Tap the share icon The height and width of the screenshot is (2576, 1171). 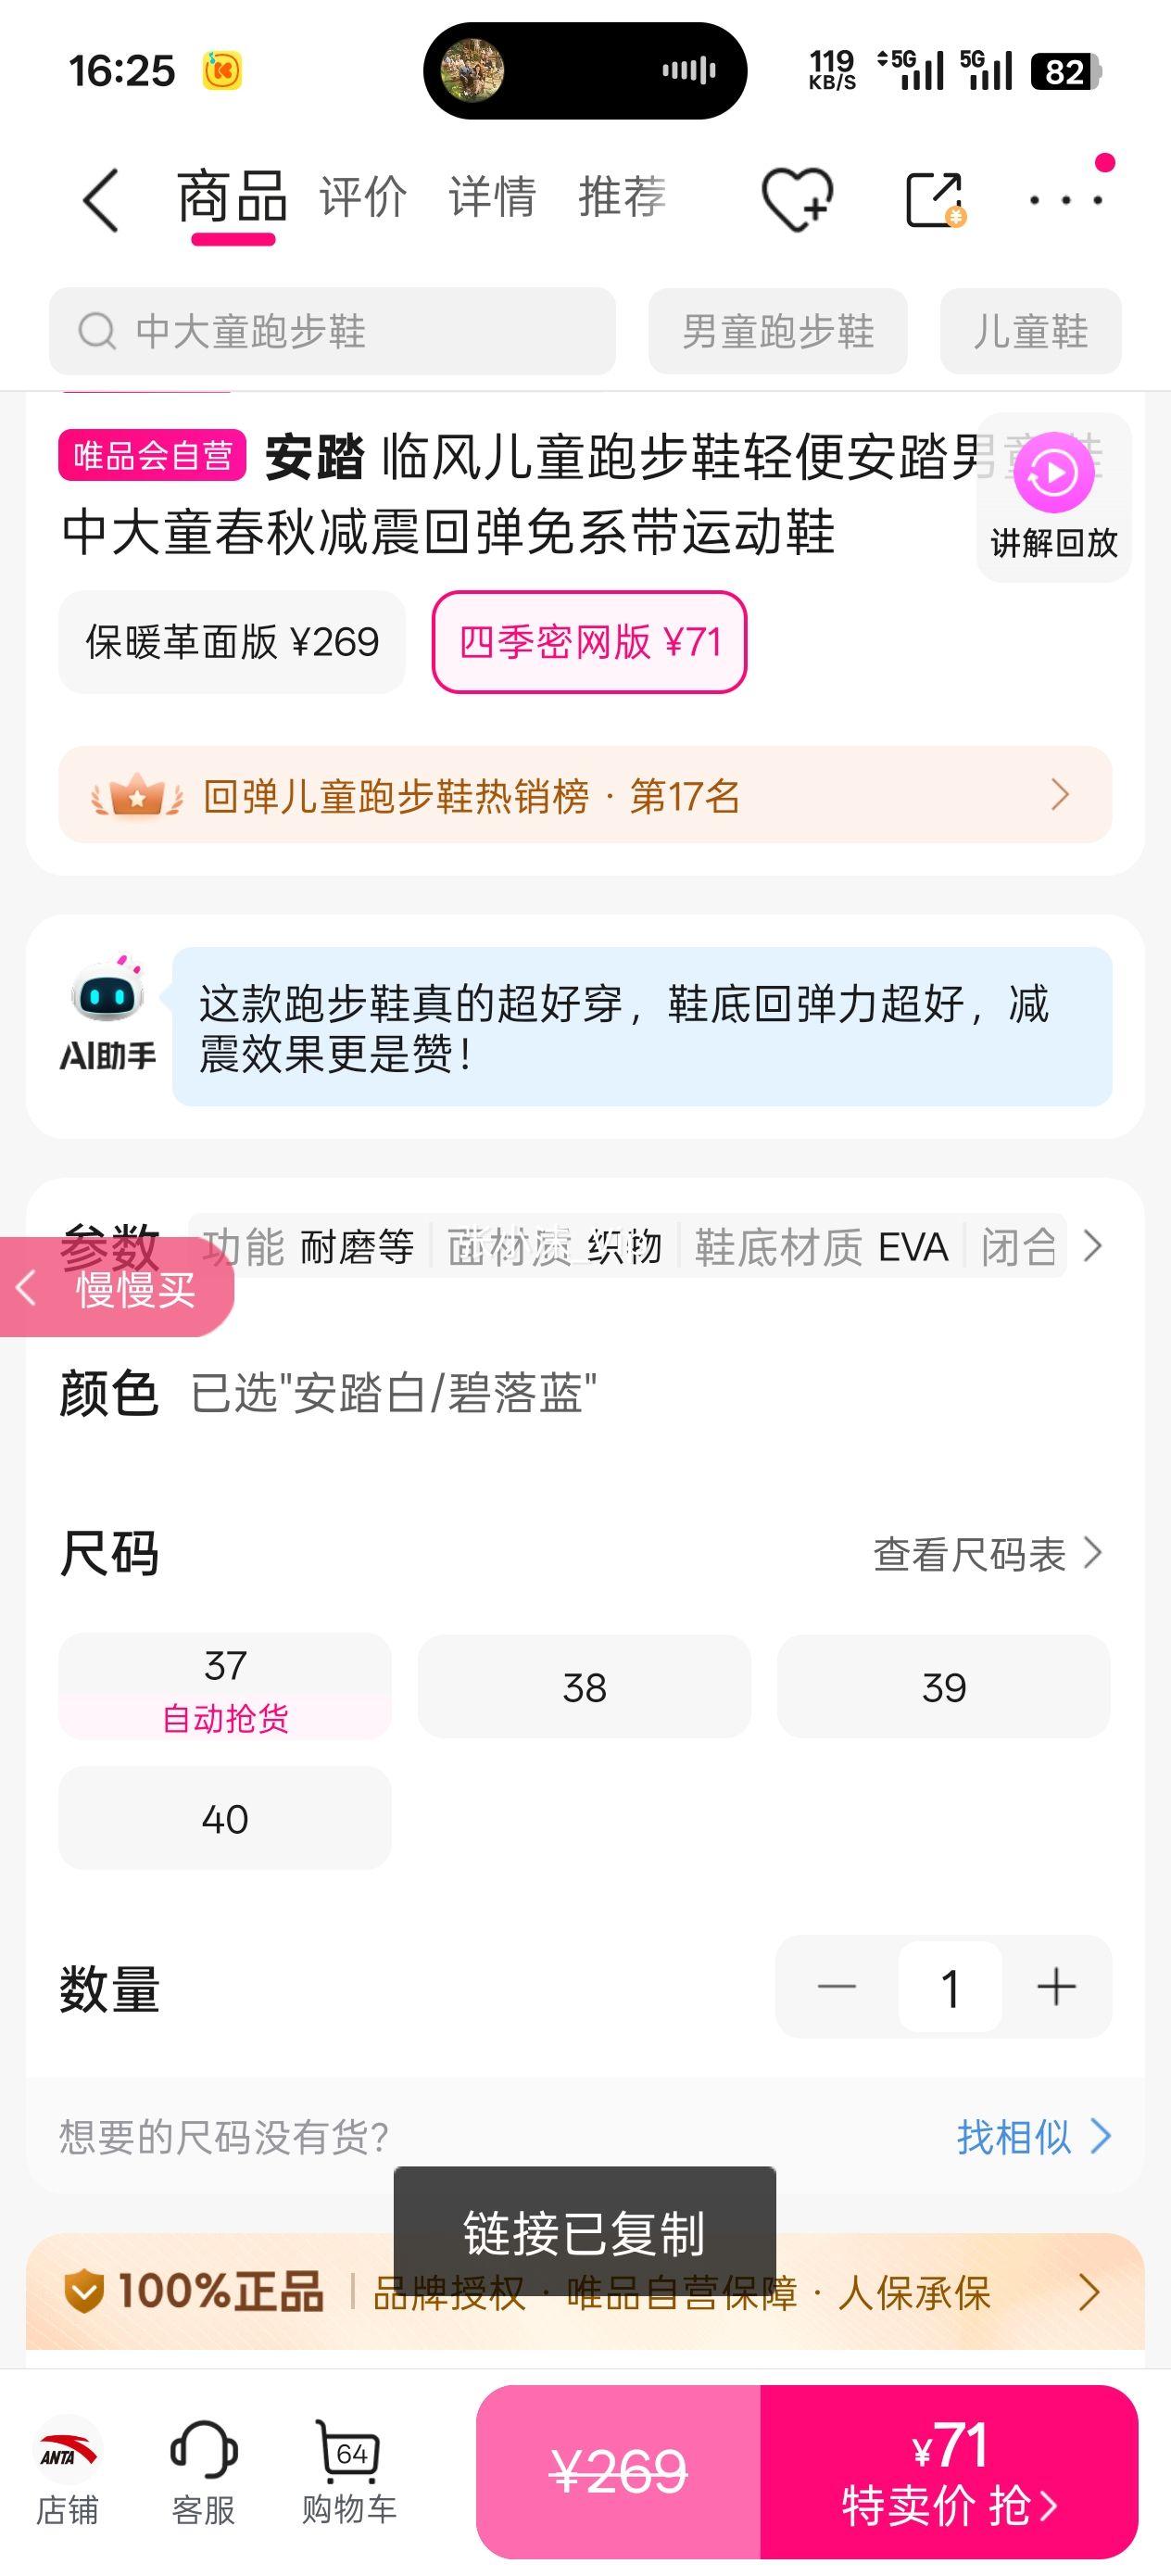(x=934, y=199)
